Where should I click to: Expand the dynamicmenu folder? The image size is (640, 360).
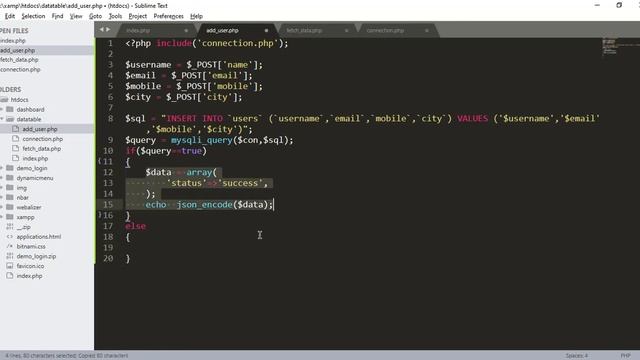[x=2, y=178]
